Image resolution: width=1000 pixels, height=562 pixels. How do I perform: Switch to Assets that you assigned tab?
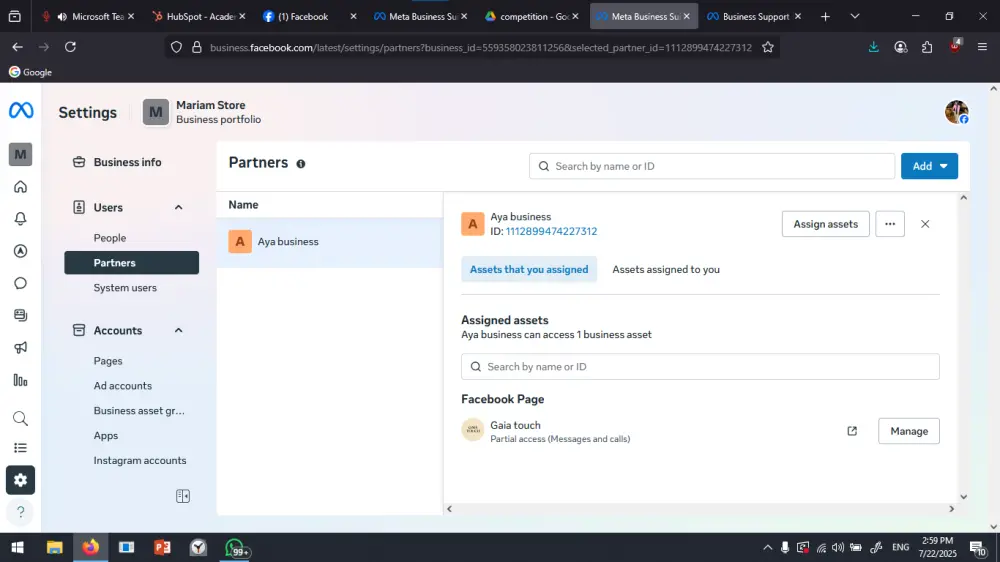click(529, 269)
